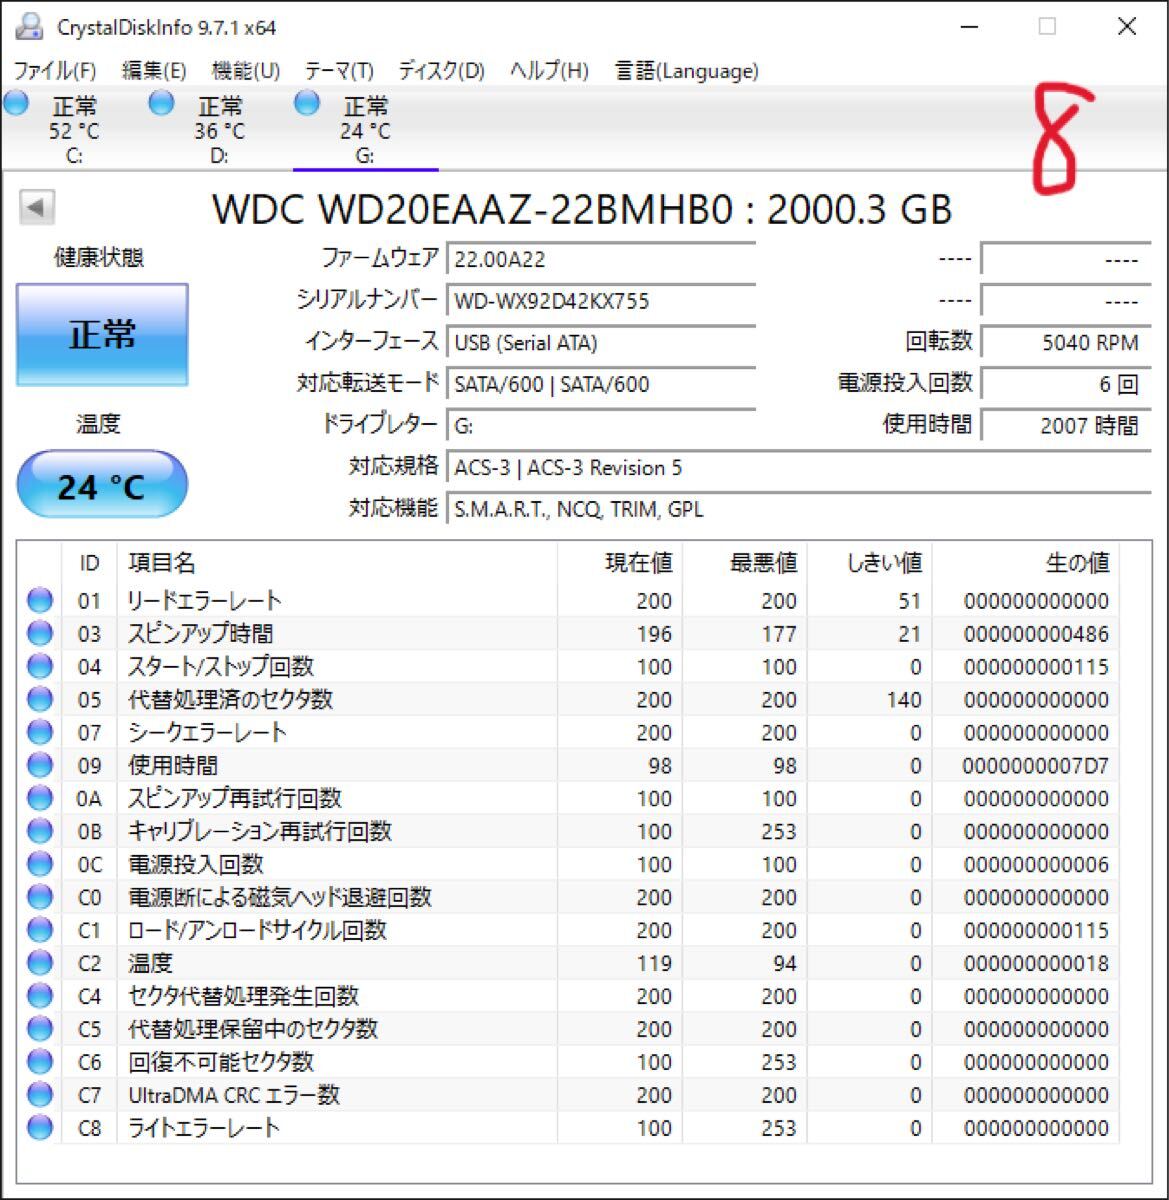Click the interface field USB (Serial ATA)

(600, 343)
